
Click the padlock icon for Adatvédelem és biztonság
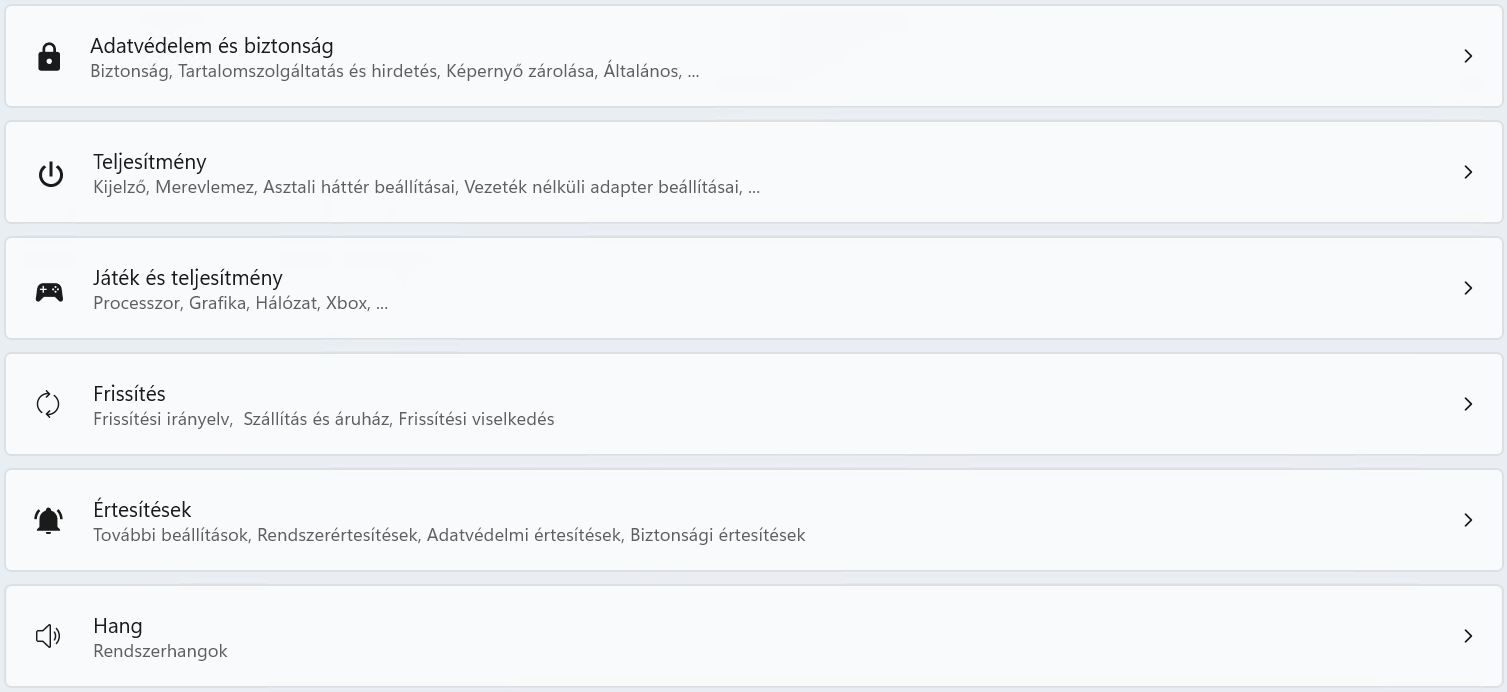click(48, 57)
